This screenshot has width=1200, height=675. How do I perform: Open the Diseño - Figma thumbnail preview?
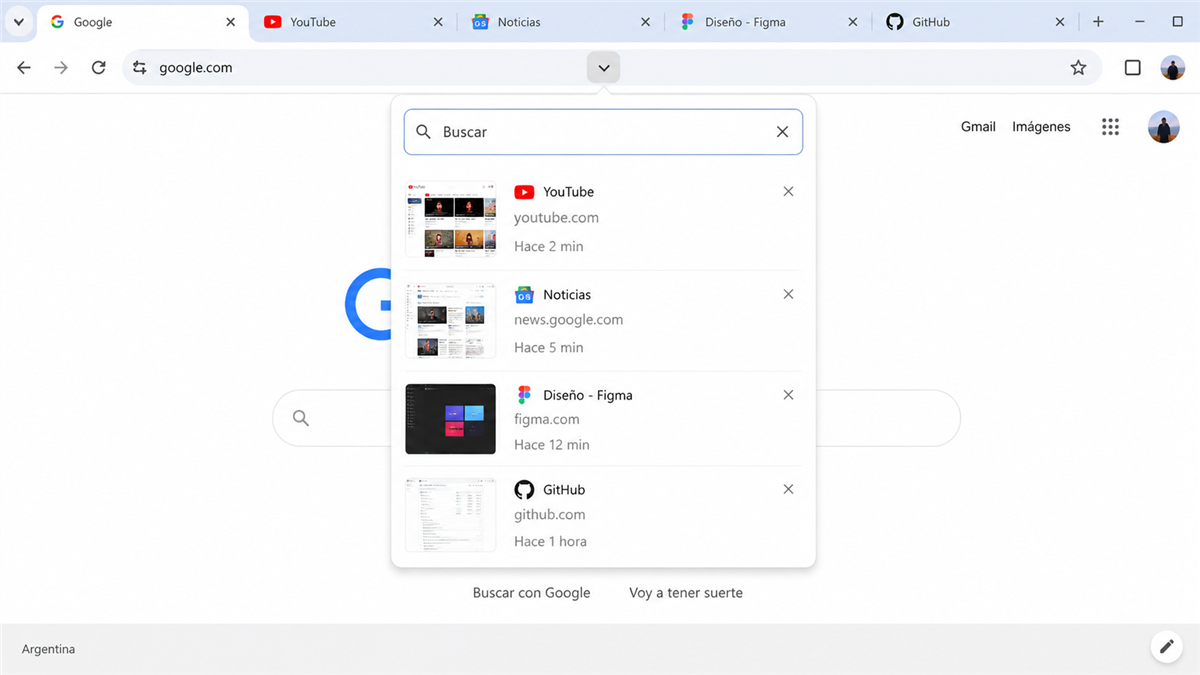(451, 419)
